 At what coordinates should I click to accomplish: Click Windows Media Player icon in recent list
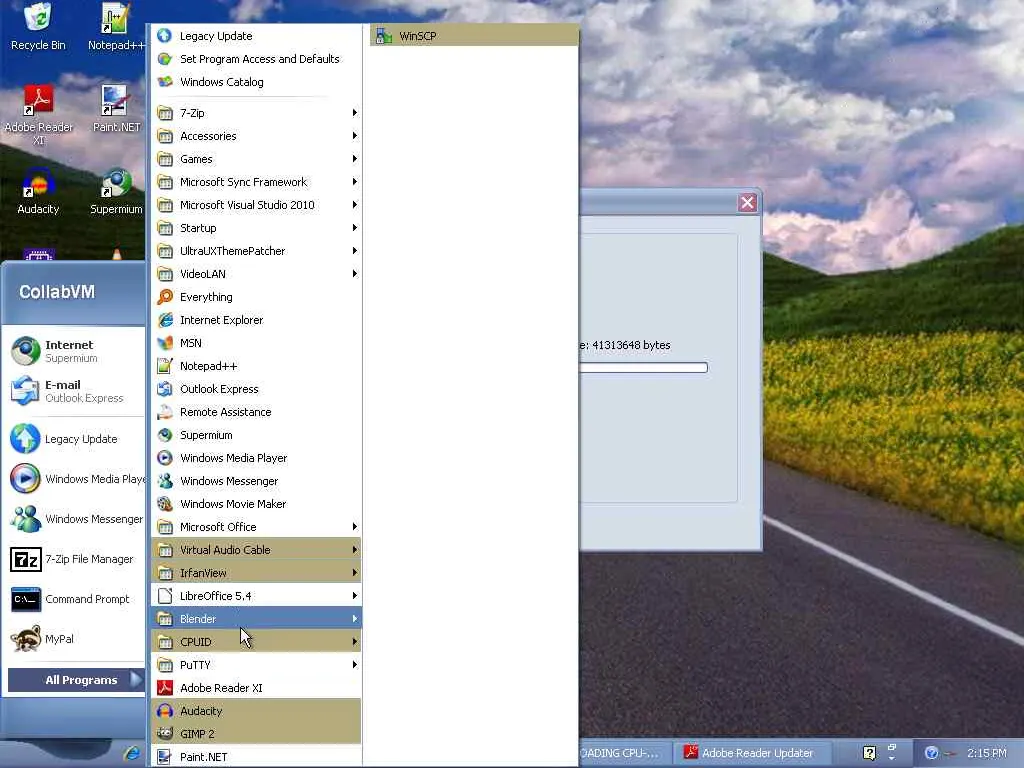25,479
